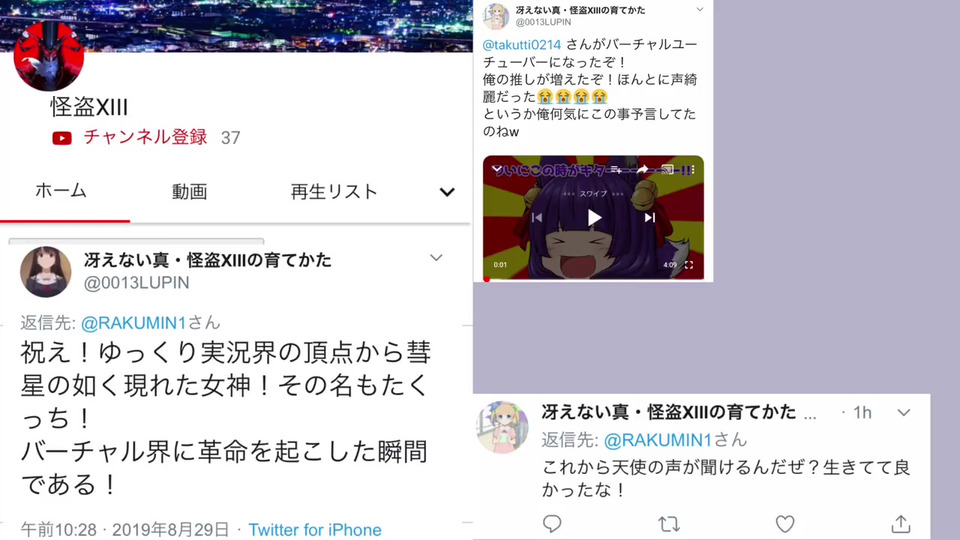Go to previous video in player
This screenshot has height=540, width=960.
pos(537,218)
